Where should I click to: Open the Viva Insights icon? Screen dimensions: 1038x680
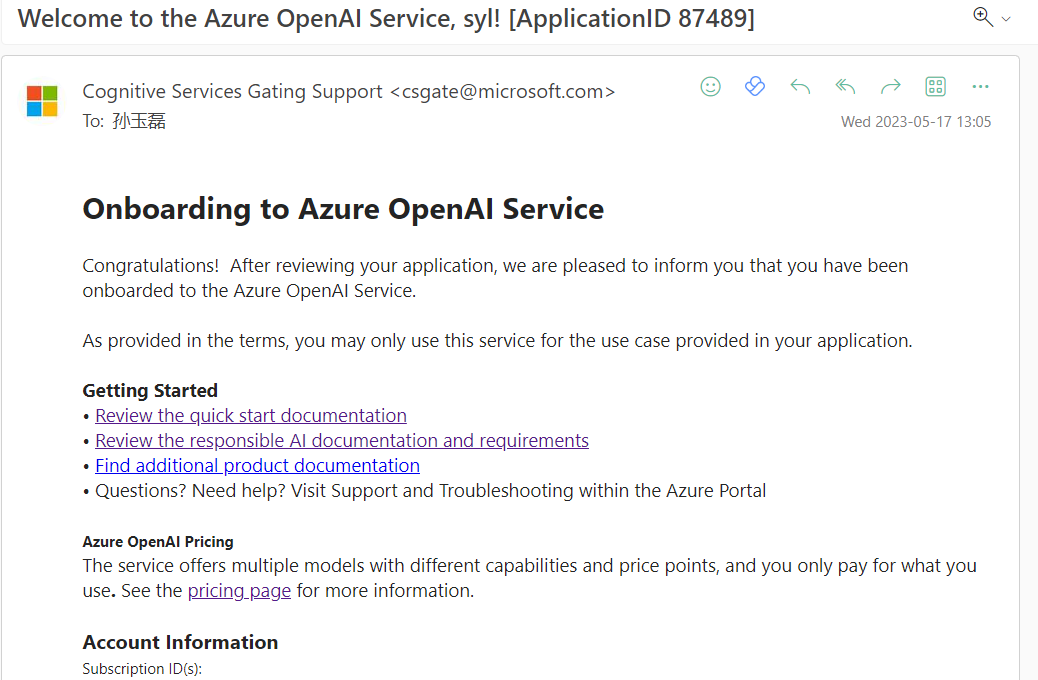coord(755,87)
